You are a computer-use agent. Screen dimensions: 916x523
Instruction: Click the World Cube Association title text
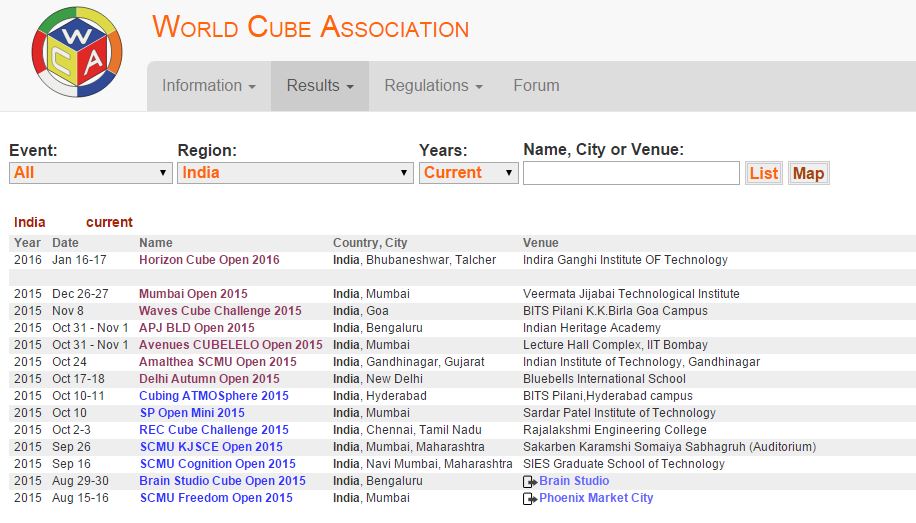click(311, 27)
